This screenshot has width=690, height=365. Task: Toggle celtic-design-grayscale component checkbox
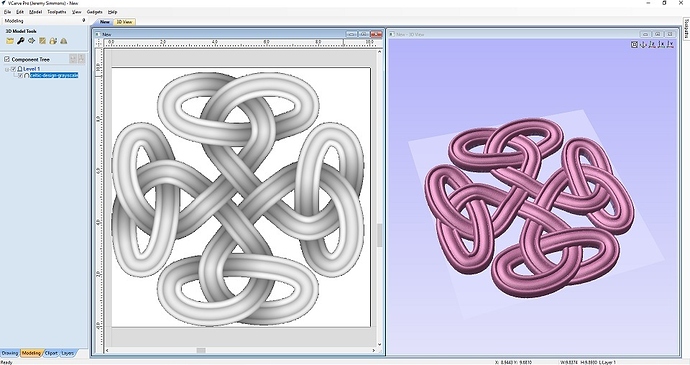coord(20,76)
